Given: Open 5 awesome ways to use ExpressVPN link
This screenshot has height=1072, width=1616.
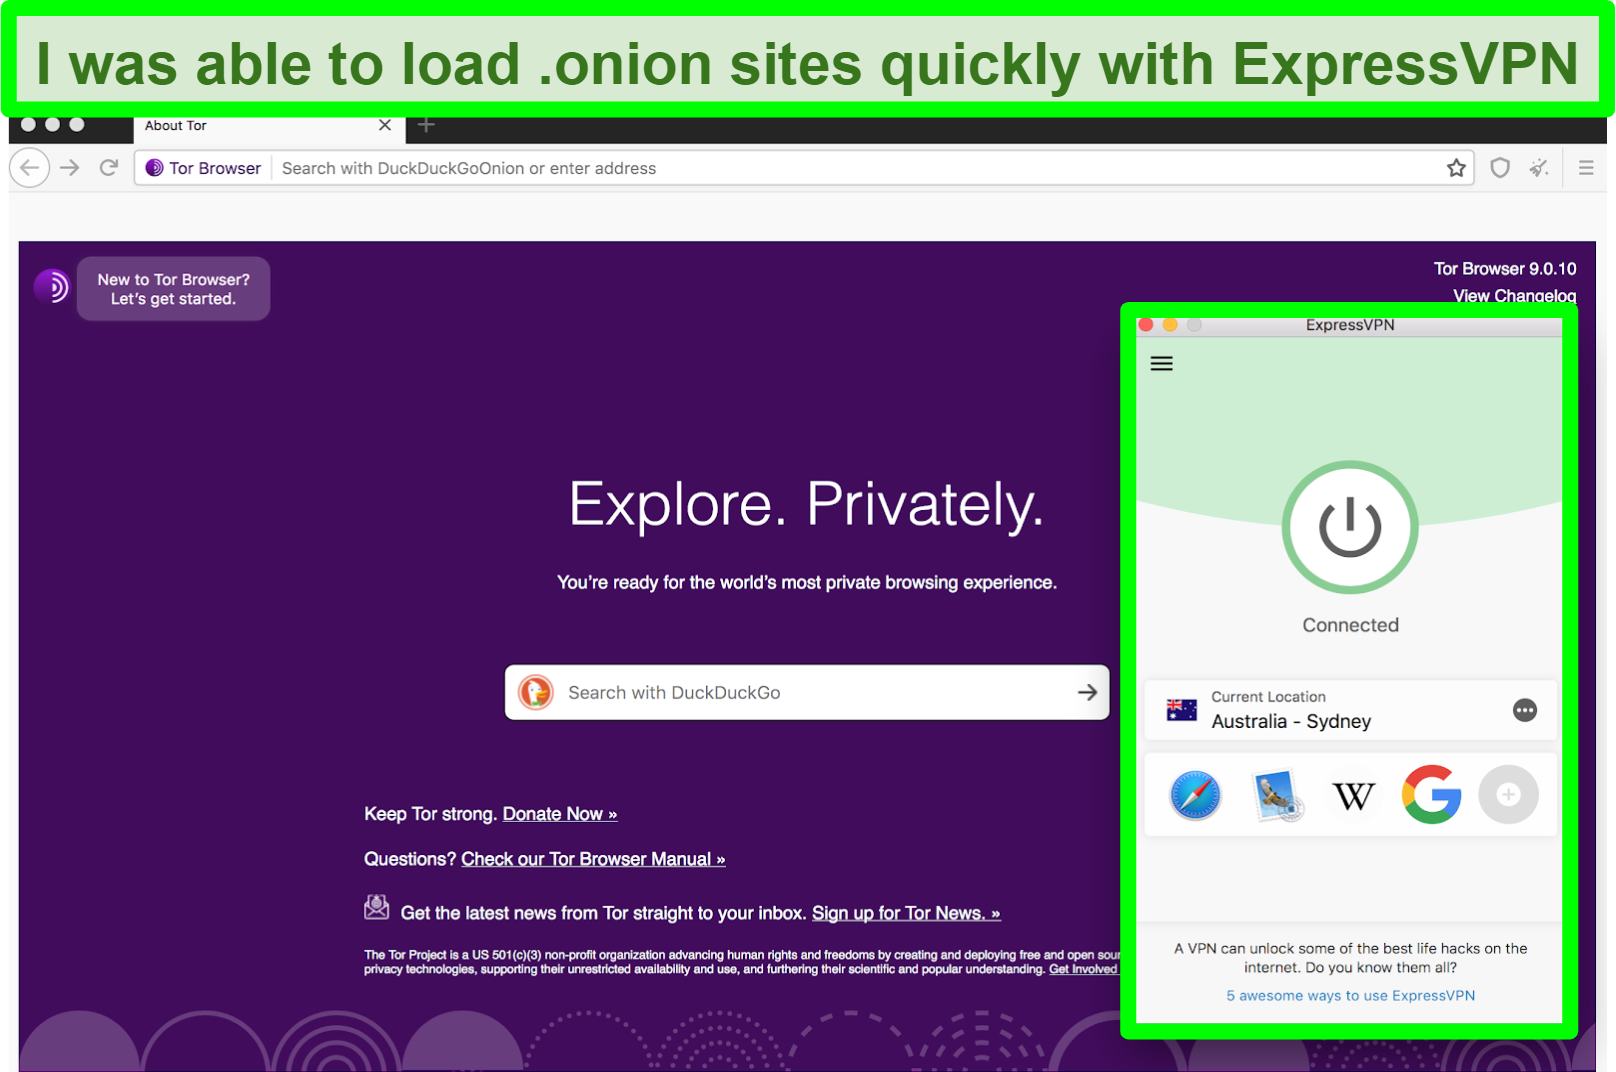Looking at the screenshot, I should coord(1350,995).
